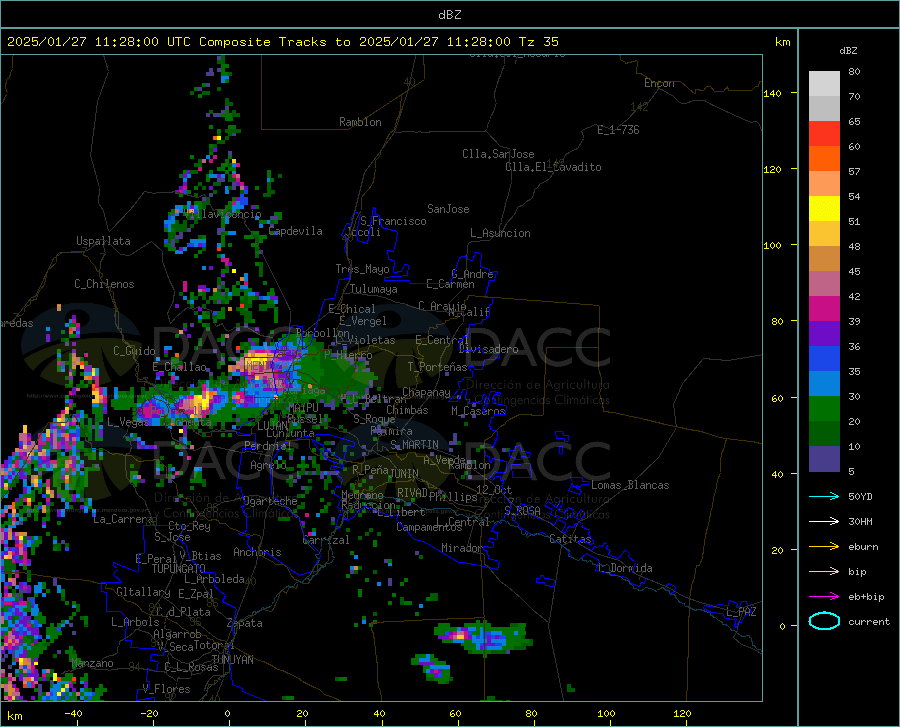
Task: Click the TUNUYAN place label
Action: [232, 660]
